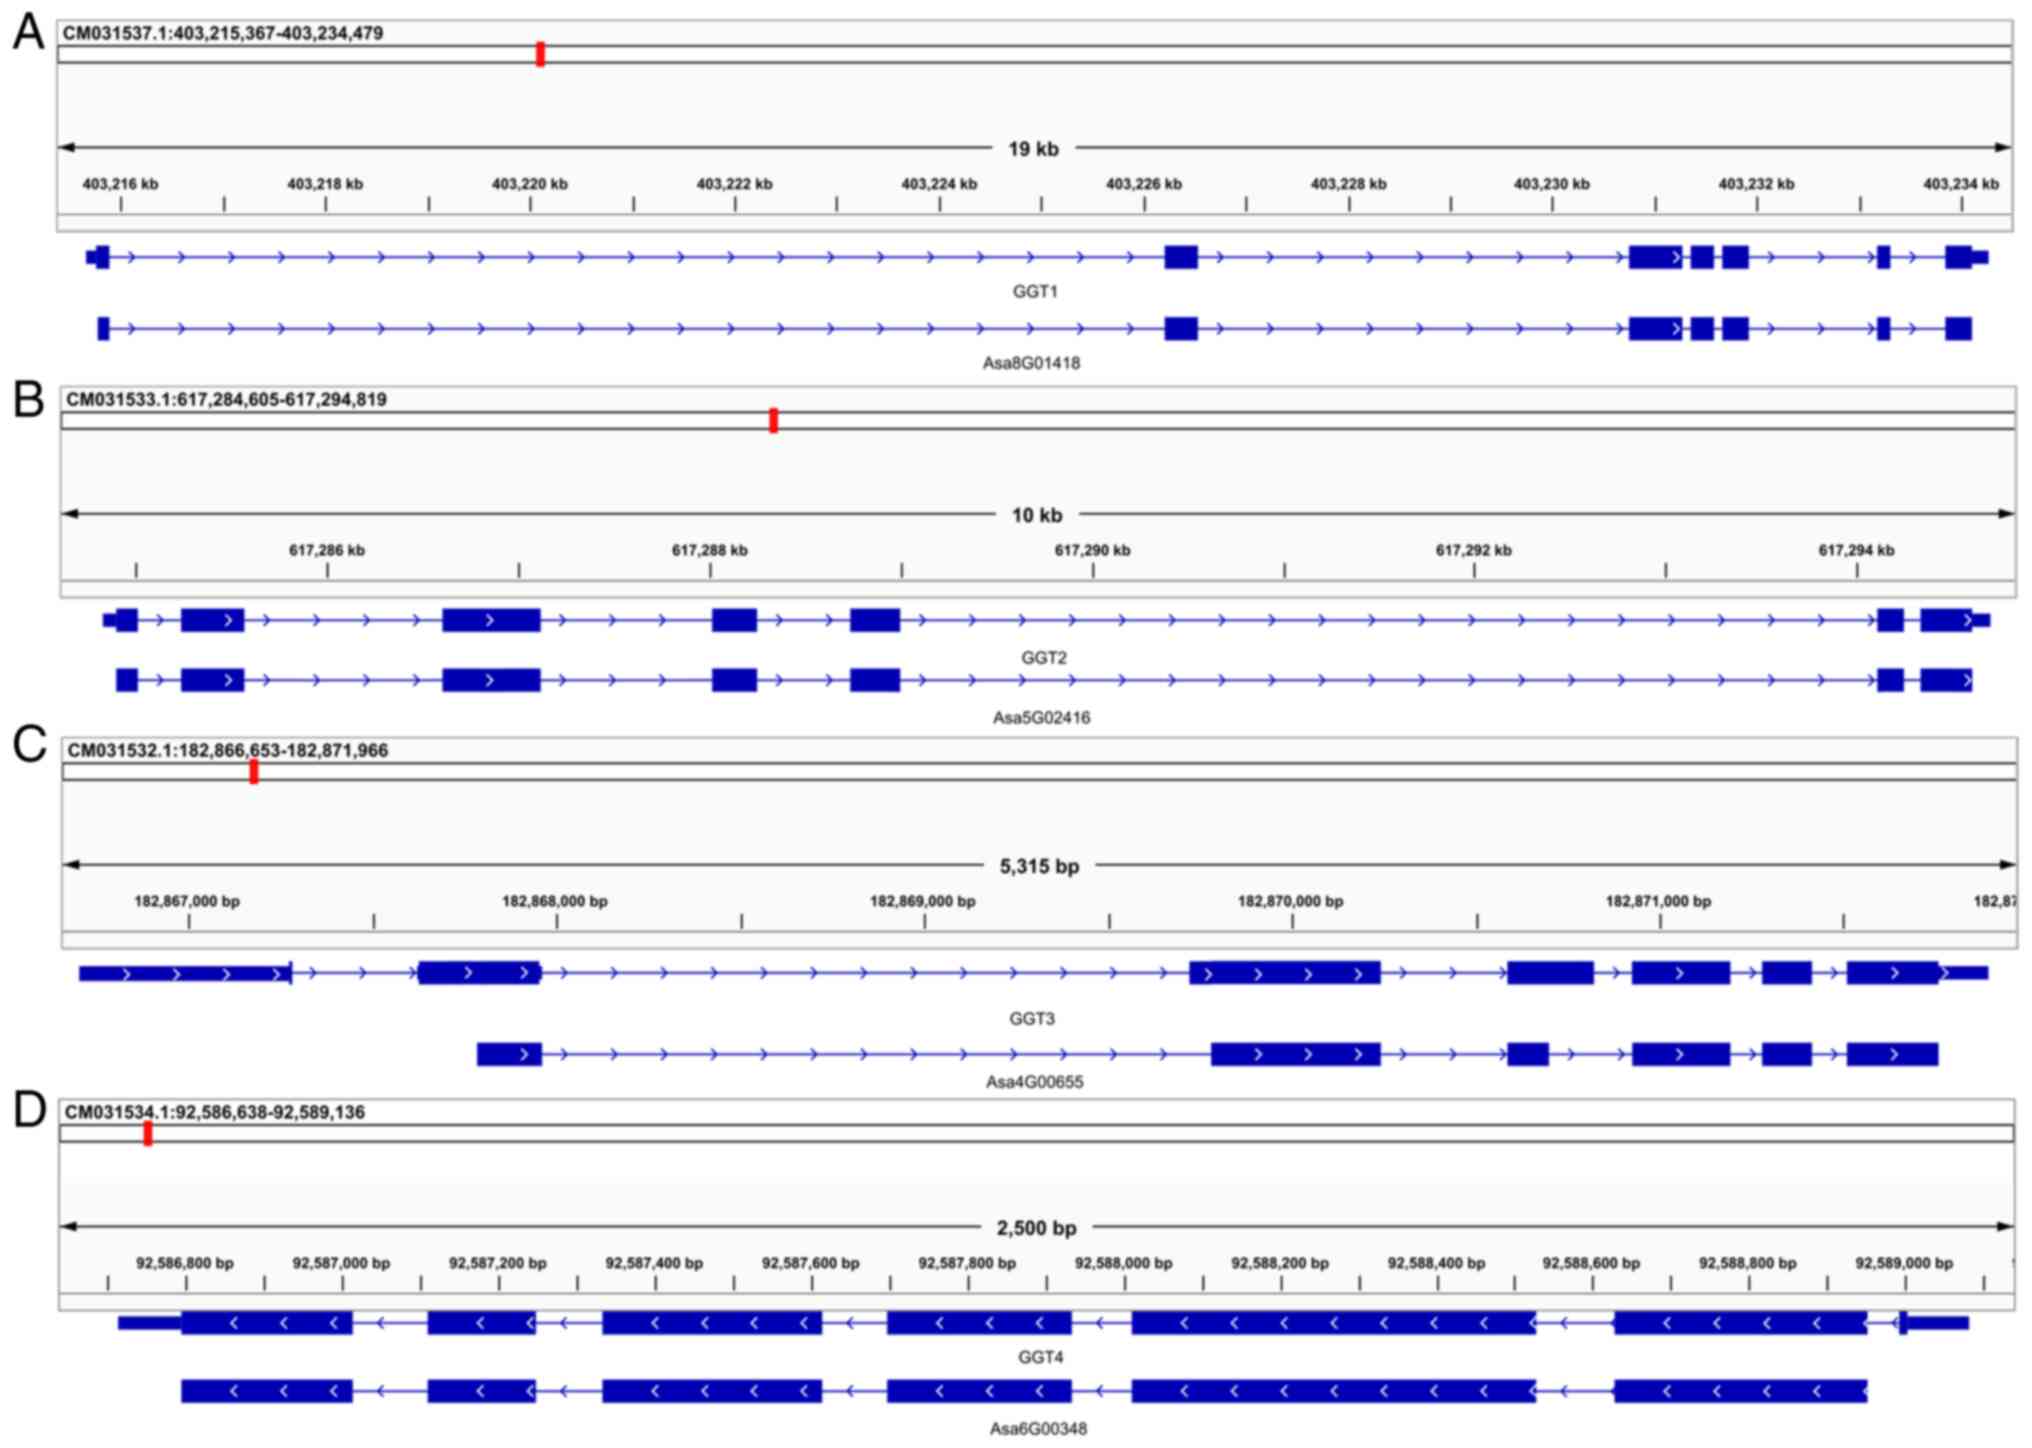The width and height of the screenshot is (2032, 1448).
Task: Click the 2,500 bp span label
Action: [x=1036, y=1228]
